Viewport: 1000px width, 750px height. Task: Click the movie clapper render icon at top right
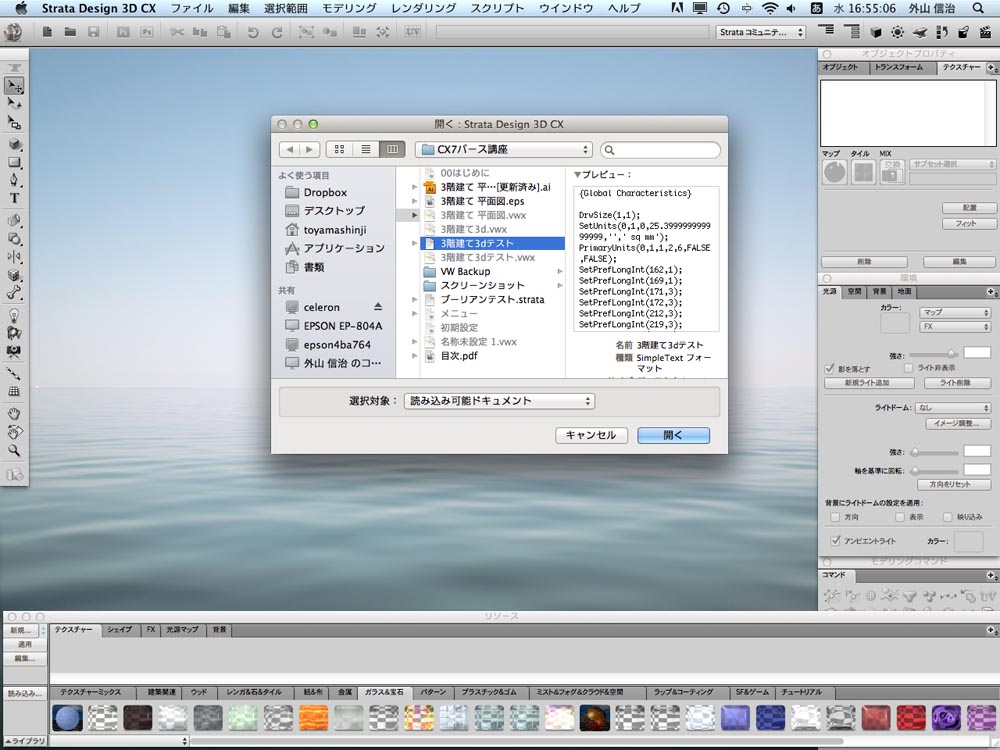pyautogui.click(x=985, y=31)
